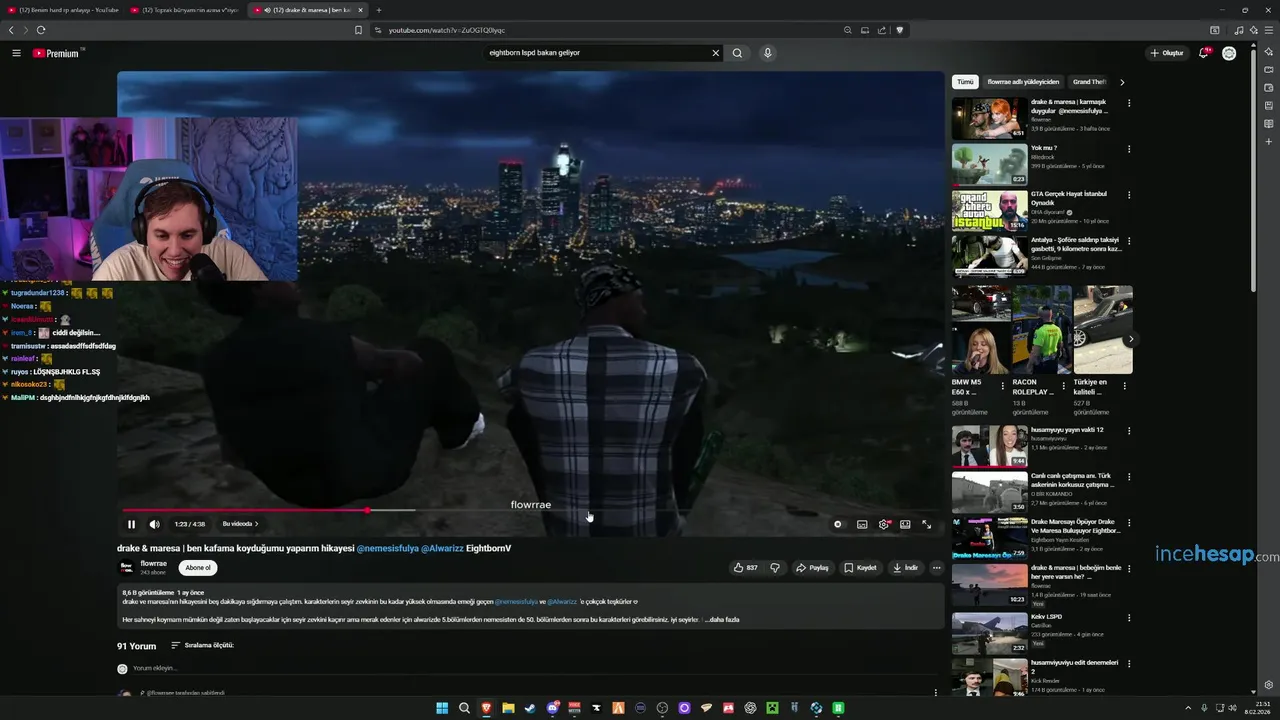Open options for husamvyuvyu yayın vakti 12
Viewport: 1280px width, 720px height.
tap(1129, 431)
